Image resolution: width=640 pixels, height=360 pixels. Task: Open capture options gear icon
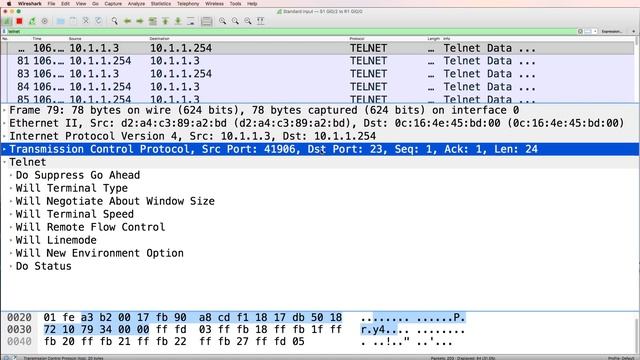[x=44, y=21]
